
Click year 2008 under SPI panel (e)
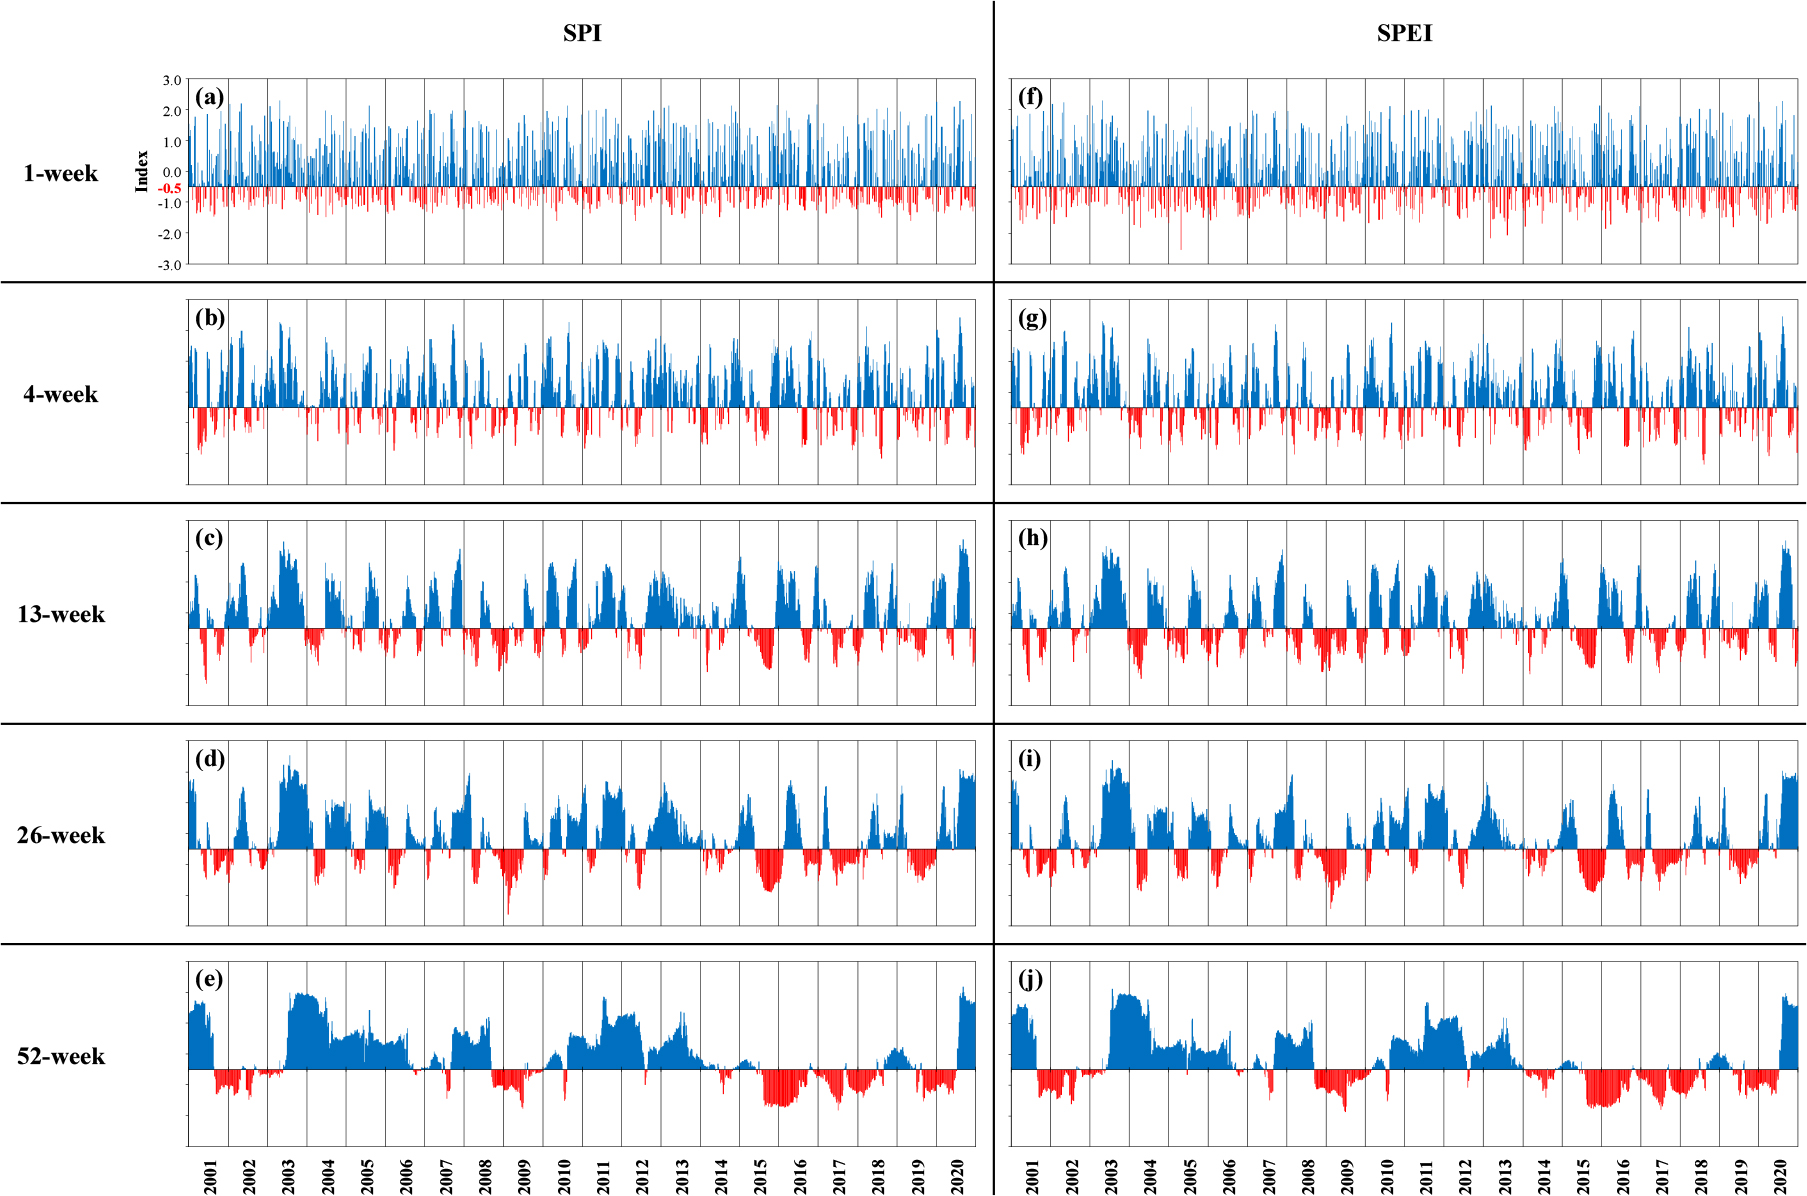click(486, 1176)
